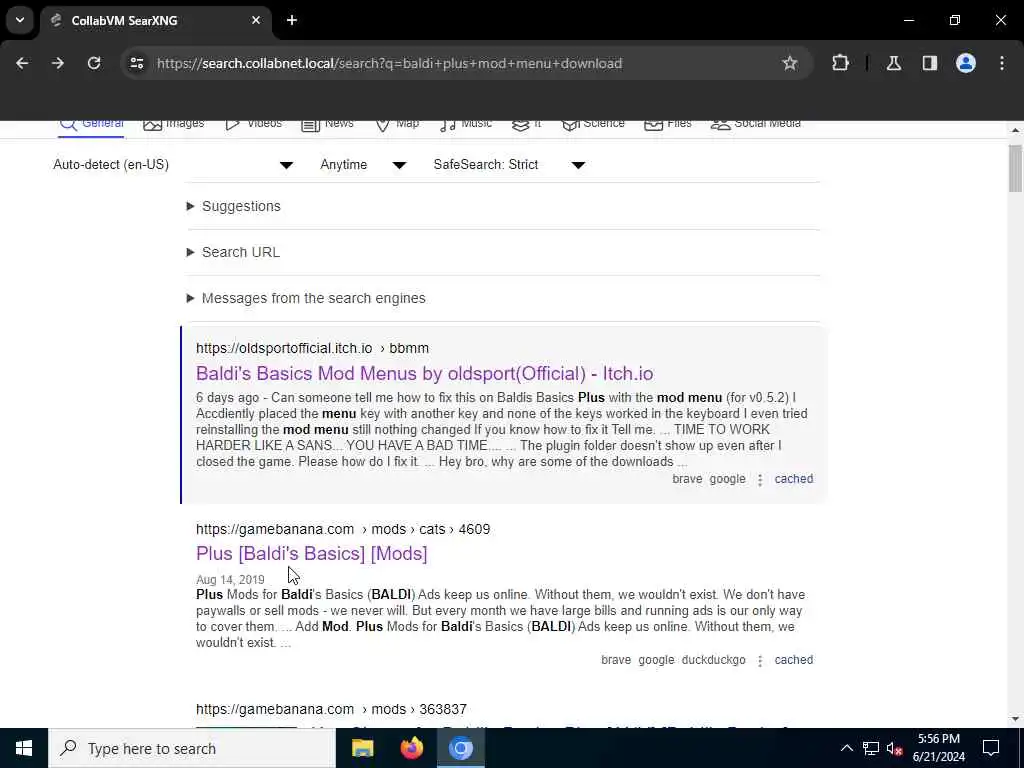Screen dimensions: 1024x768
Task: Click the Aug 14, 2019 date text
Action: pos(230,580)
